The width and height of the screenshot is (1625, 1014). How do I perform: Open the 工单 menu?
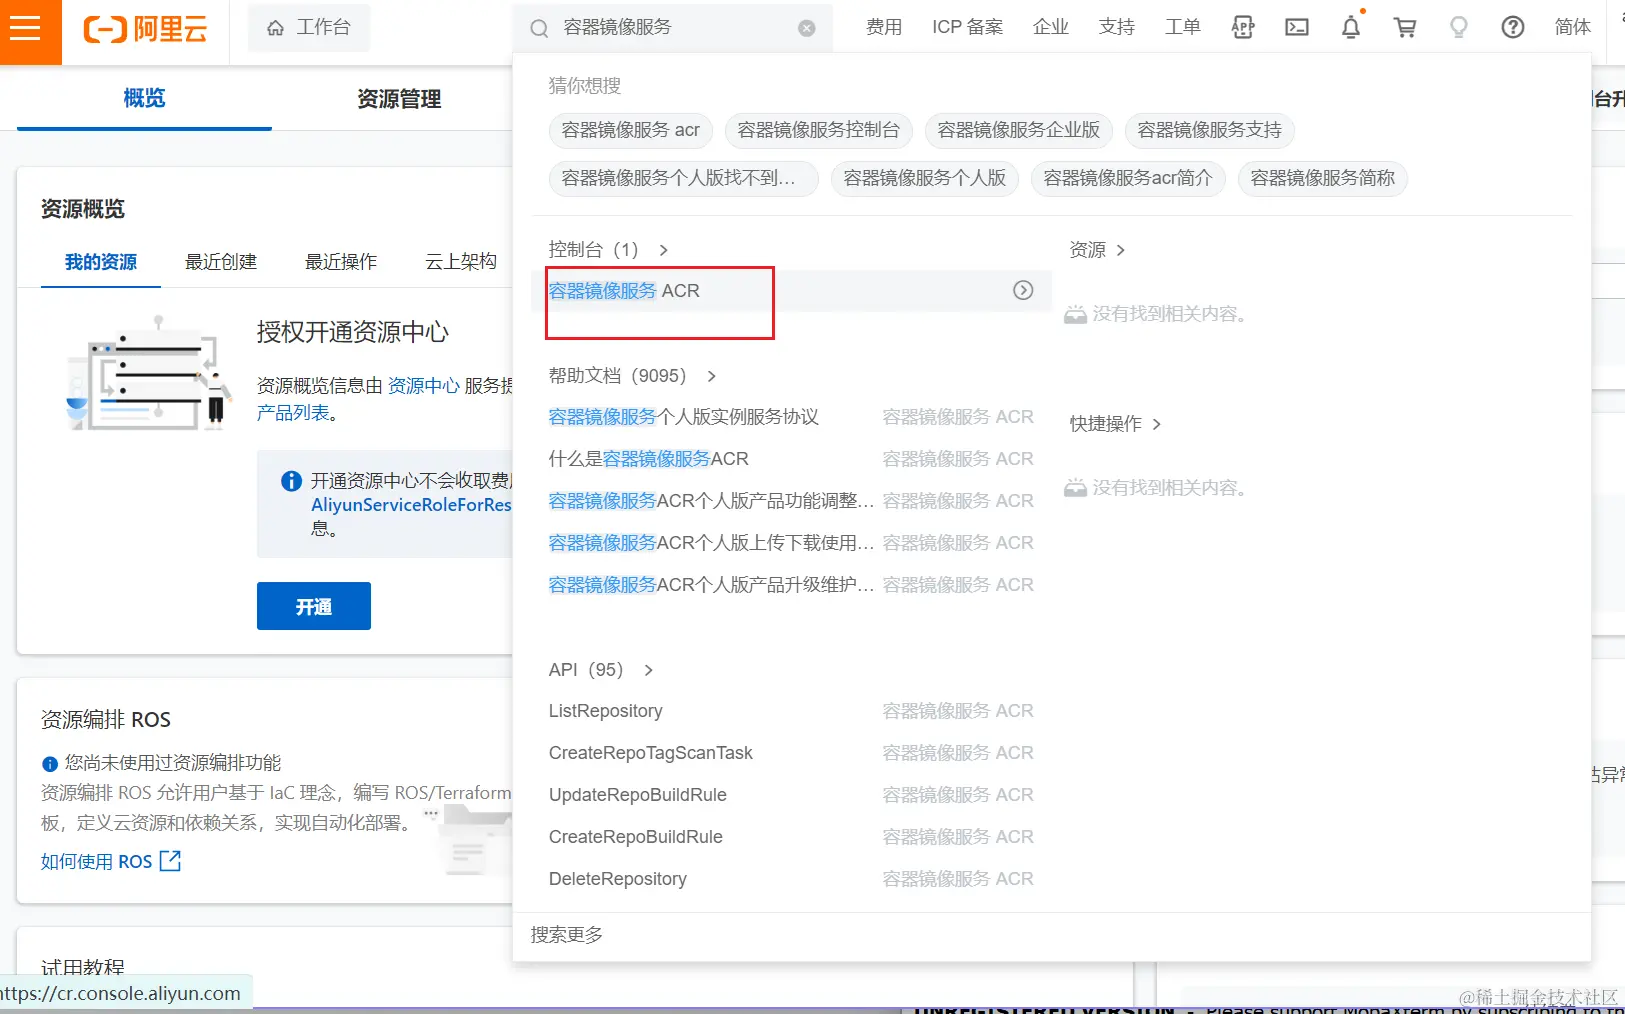point(1183,27)
